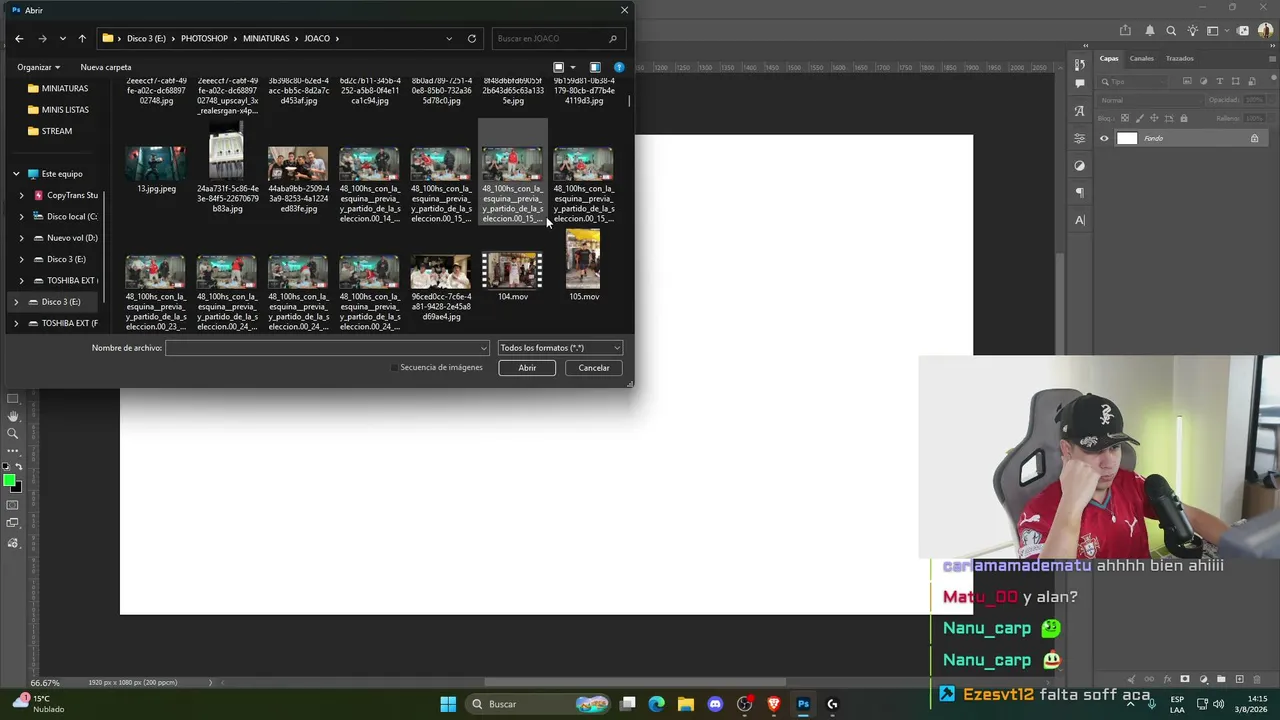Screen dimensions: 1280x720
Task: Open the Comments panel icon in the dock
Action: [x=1080, y=84]
